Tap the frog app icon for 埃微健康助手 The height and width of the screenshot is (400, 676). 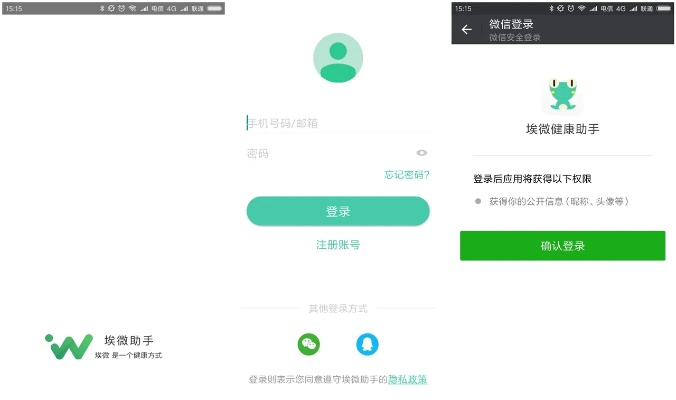point(562,95)
